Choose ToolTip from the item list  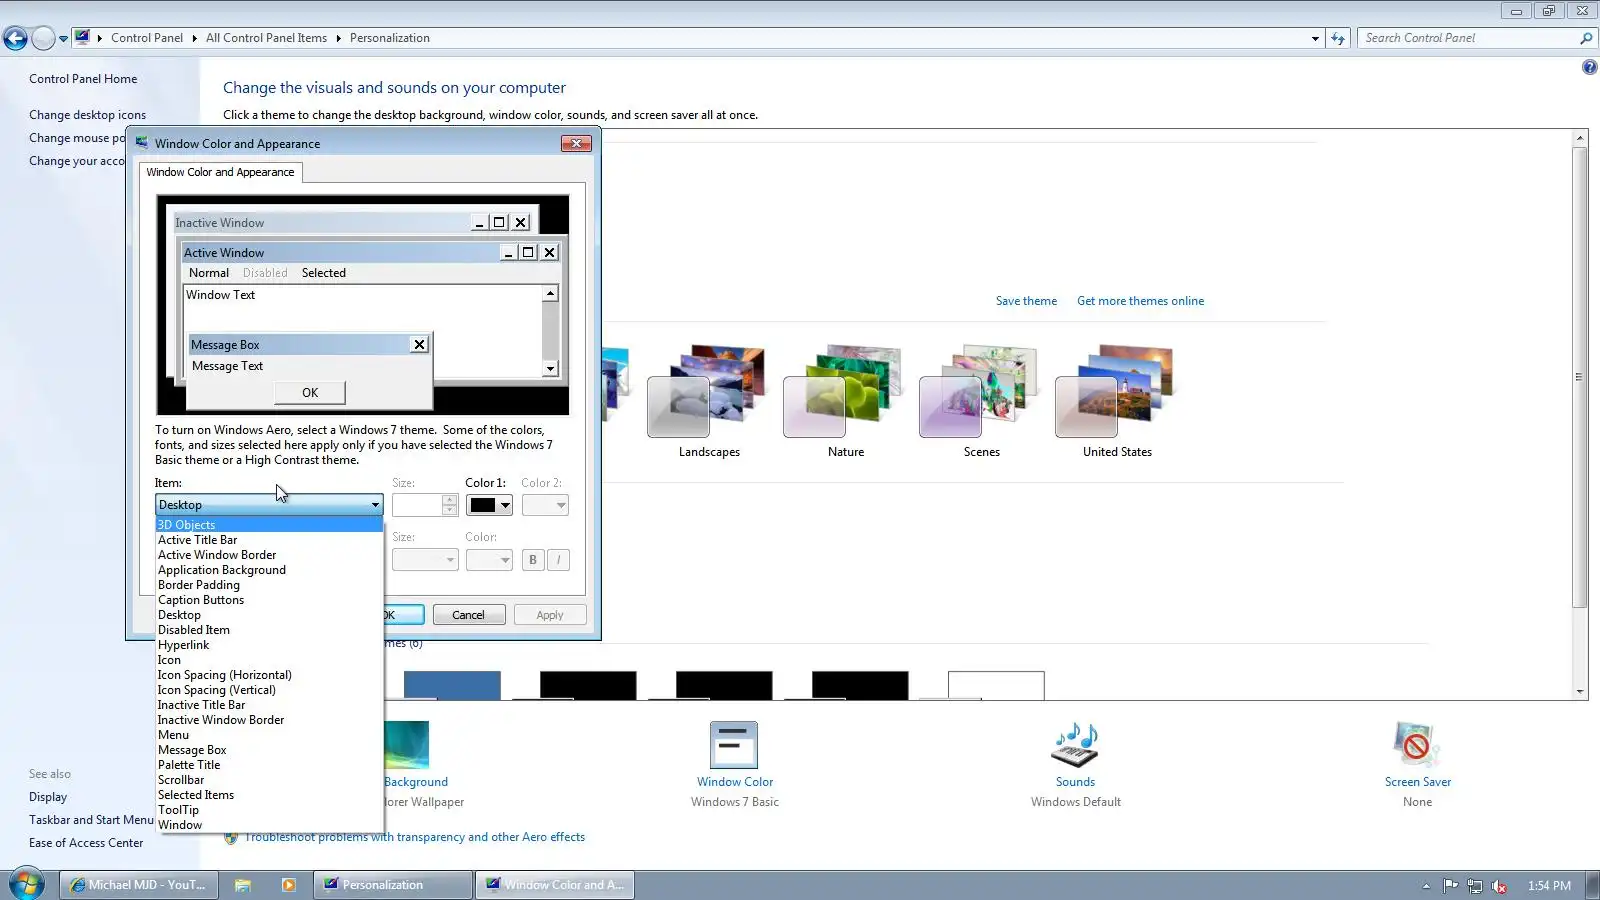pos(269,810)
